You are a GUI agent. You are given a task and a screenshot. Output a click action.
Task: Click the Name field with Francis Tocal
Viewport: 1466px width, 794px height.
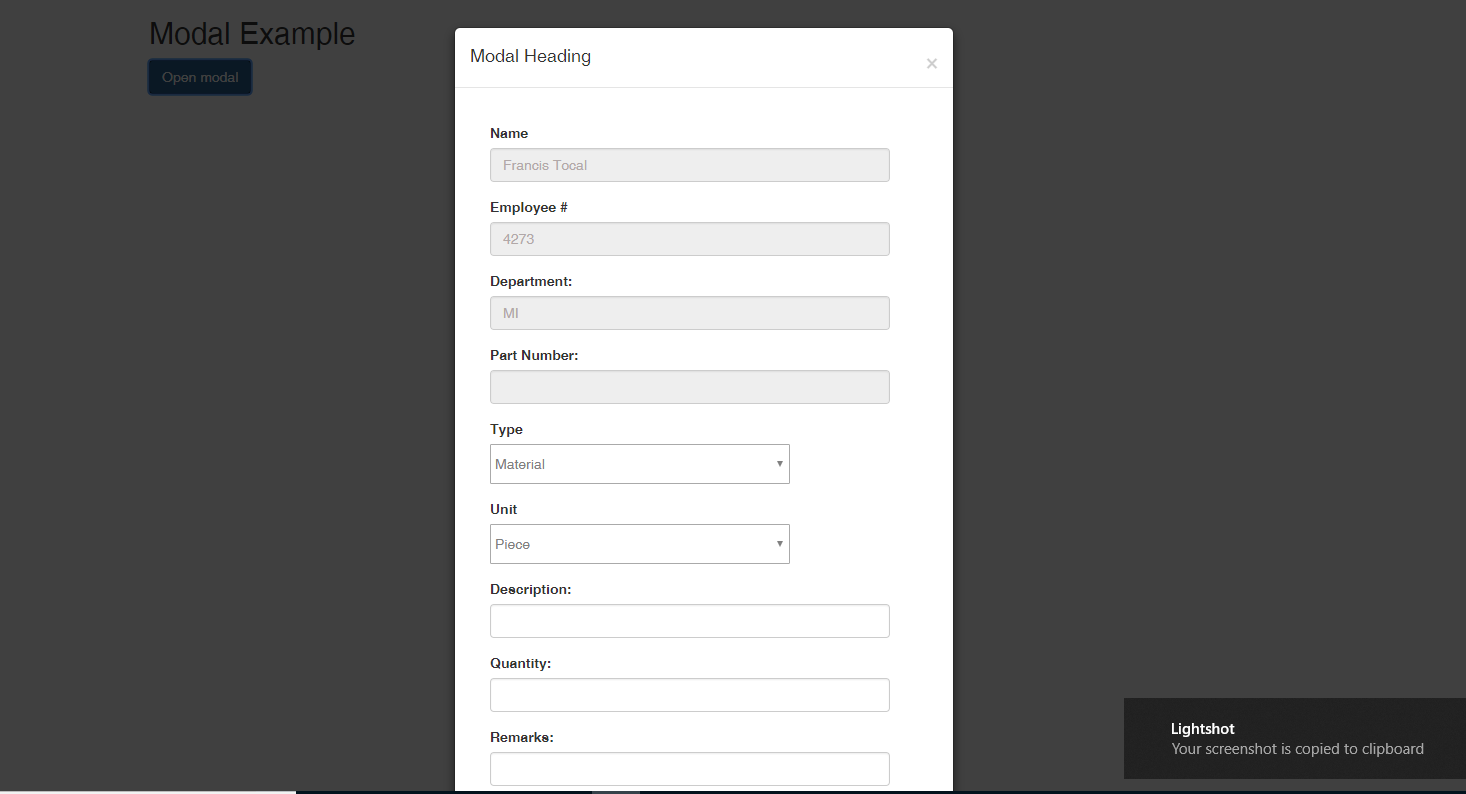[690, 165]
